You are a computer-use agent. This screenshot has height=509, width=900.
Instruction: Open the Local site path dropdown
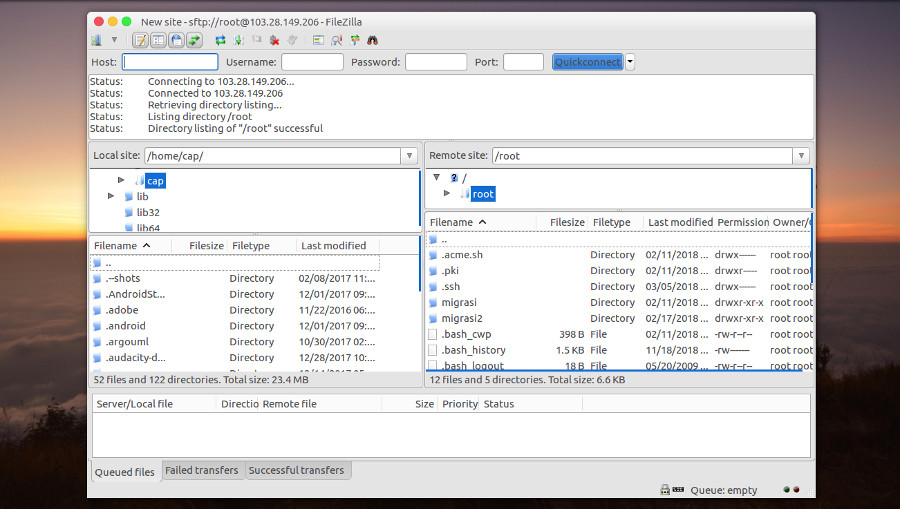pyautogui.click(x=409, y=156)
